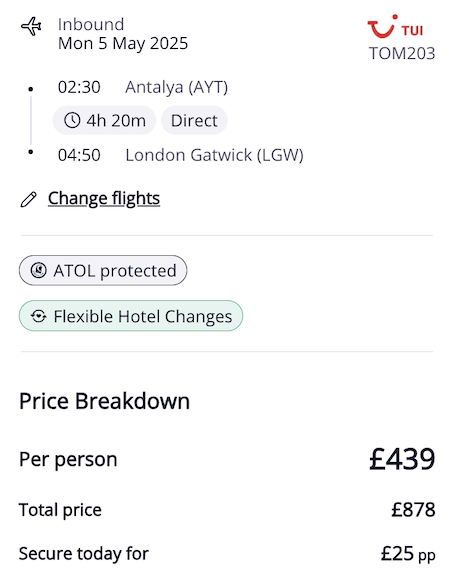The height and width of the screenshot is (587, 454).
Task: Click the Secure today for label
Action: (84, 554)
